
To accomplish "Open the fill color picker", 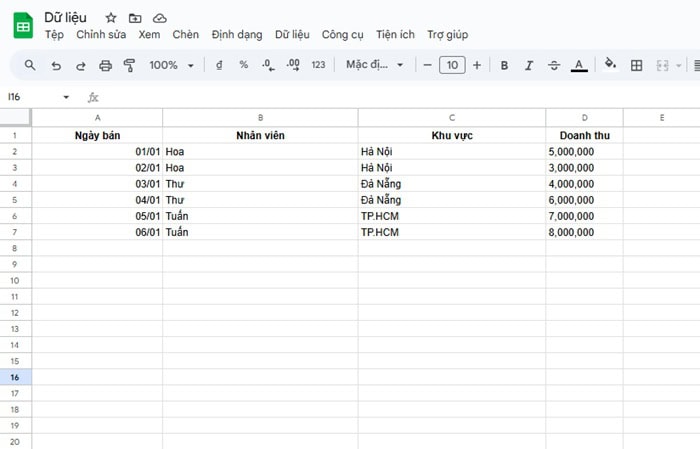I will [x=610, y=65].
